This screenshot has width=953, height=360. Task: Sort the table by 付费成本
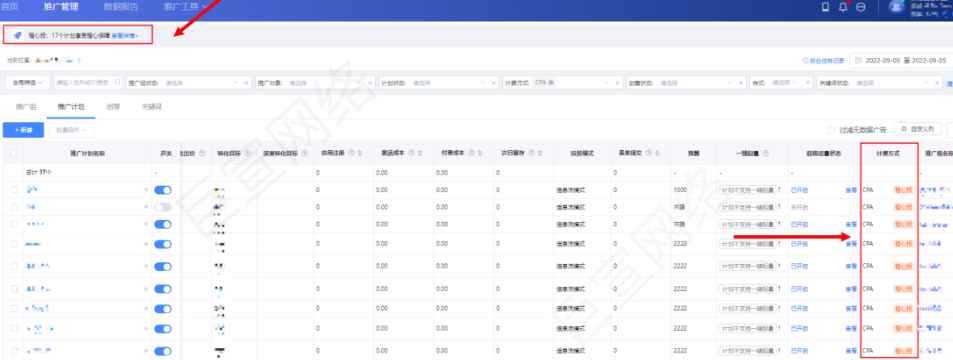coord(480,153)
